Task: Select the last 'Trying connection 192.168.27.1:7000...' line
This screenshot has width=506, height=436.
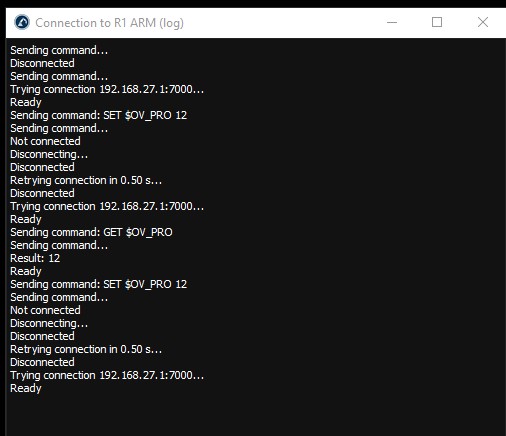Action: 107,375
